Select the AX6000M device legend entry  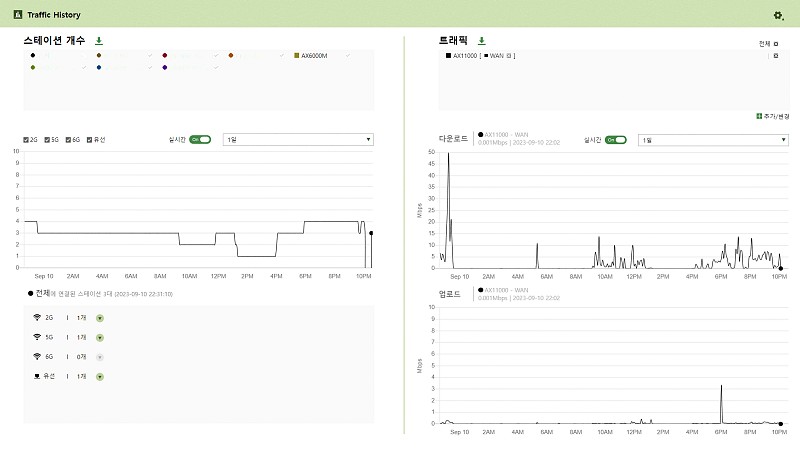tap(312, 56)
